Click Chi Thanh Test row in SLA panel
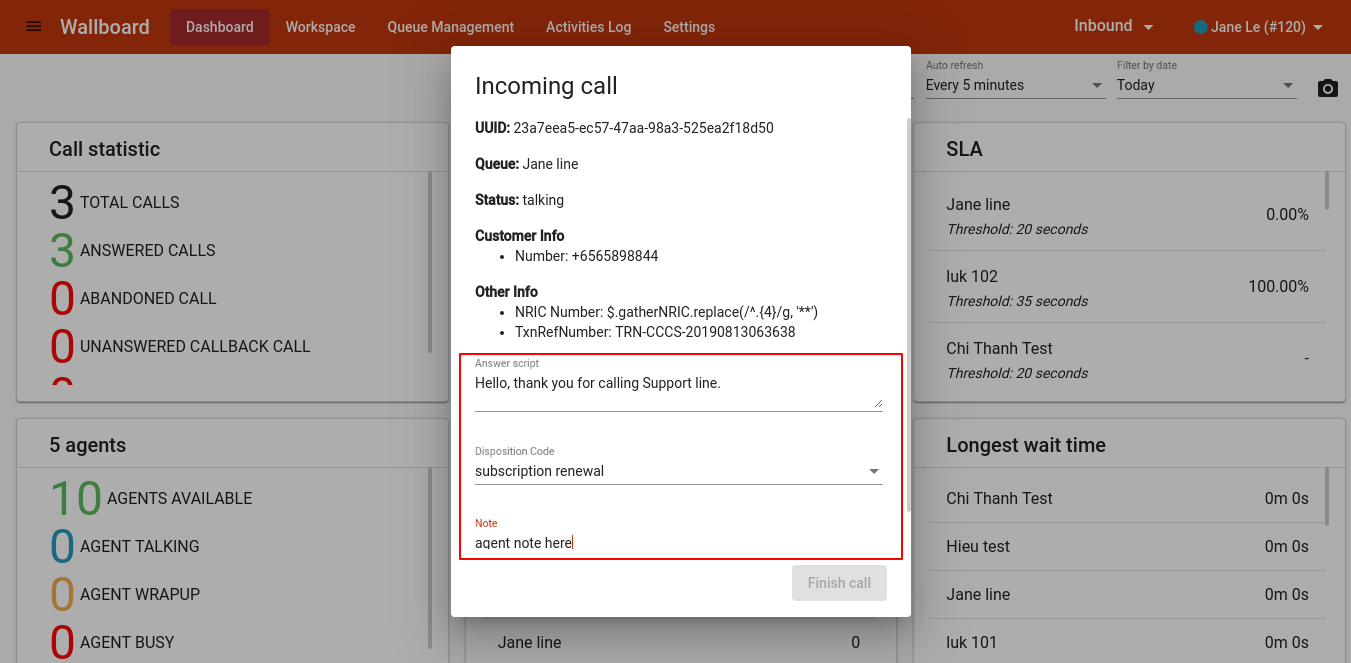 click(x=1127, y=359)
